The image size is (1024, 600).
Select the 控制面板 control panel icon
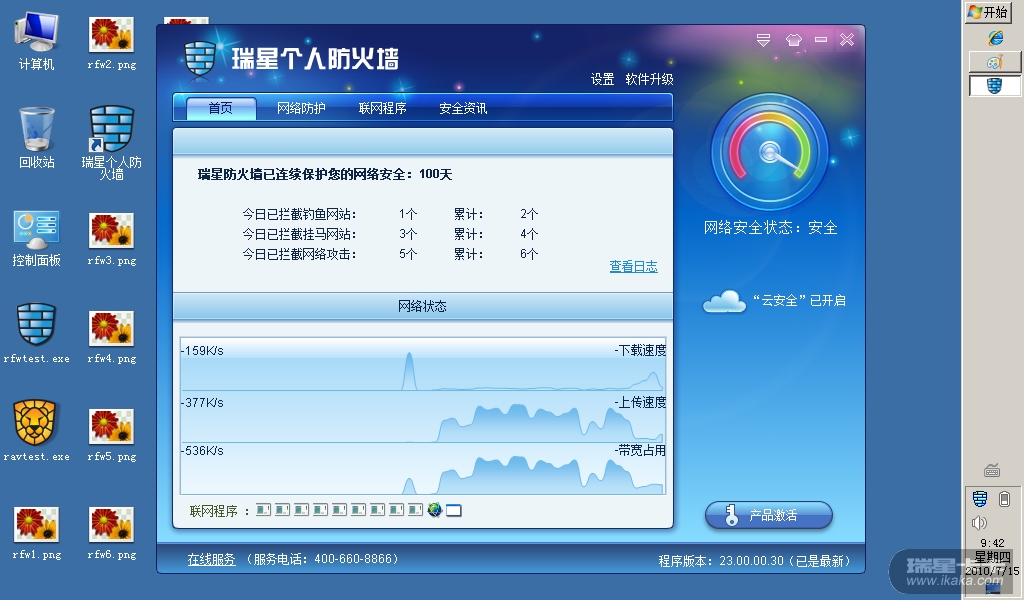(37, 238)
